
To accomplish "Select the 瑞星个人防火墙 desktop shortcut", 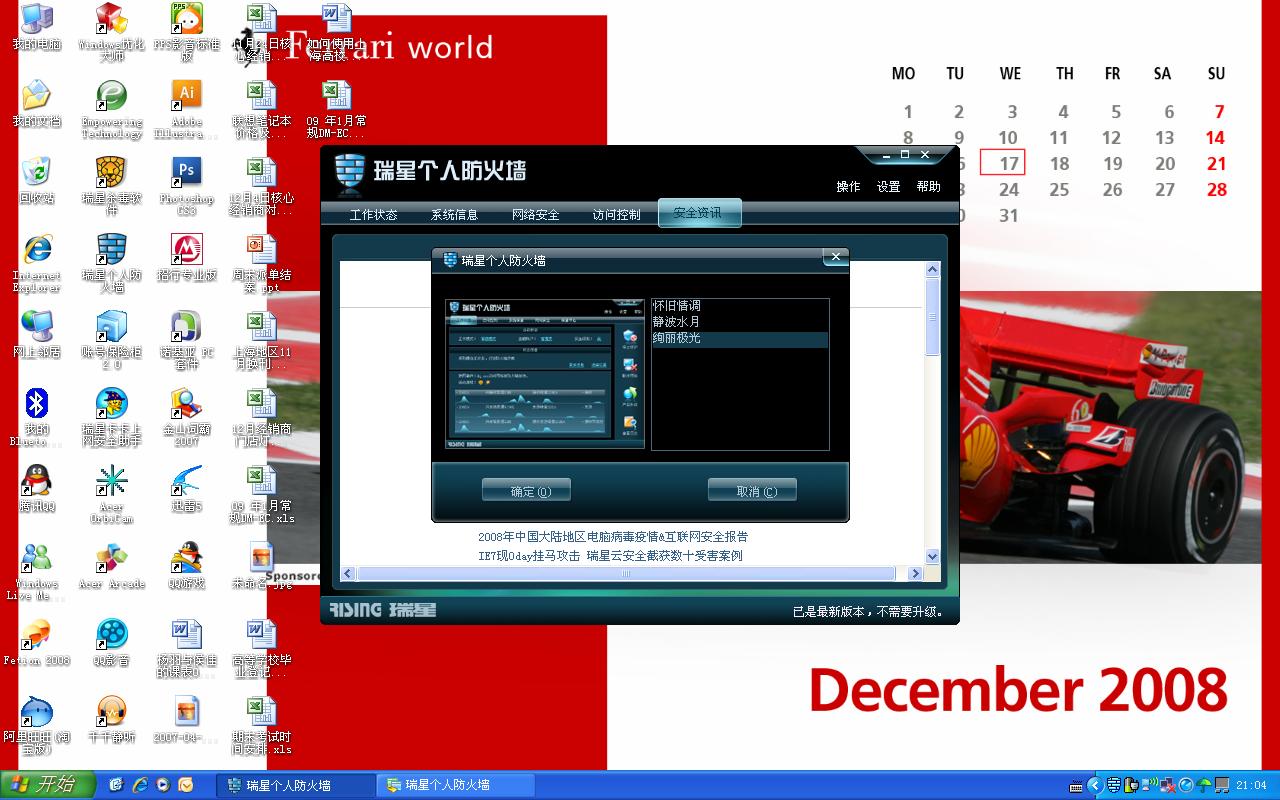I will click(111, 263).
